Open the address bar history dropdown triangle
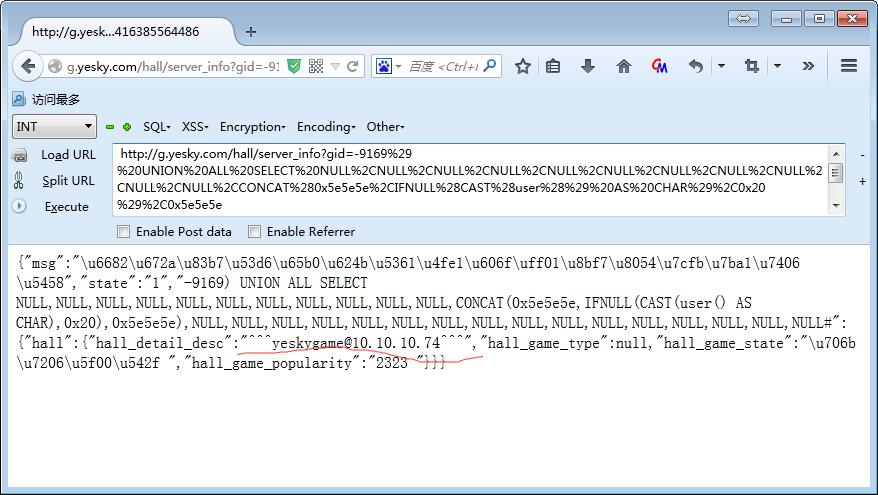878x495 pixels. coord(335,67)
